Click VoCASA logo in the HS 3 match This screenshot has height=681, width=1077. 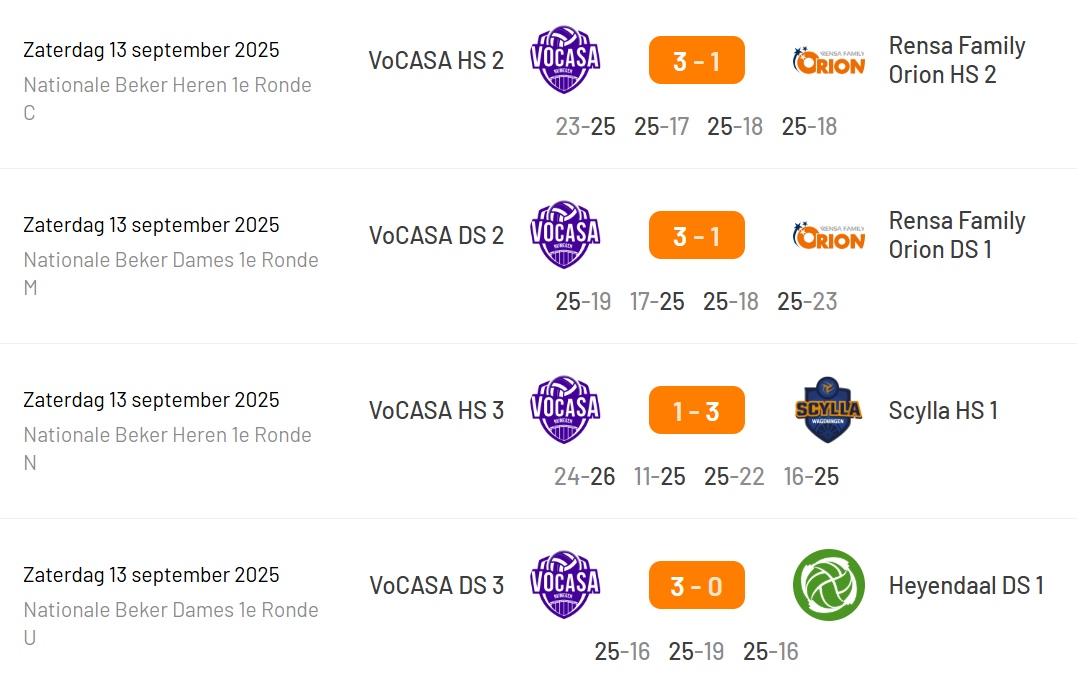point(565,410)
